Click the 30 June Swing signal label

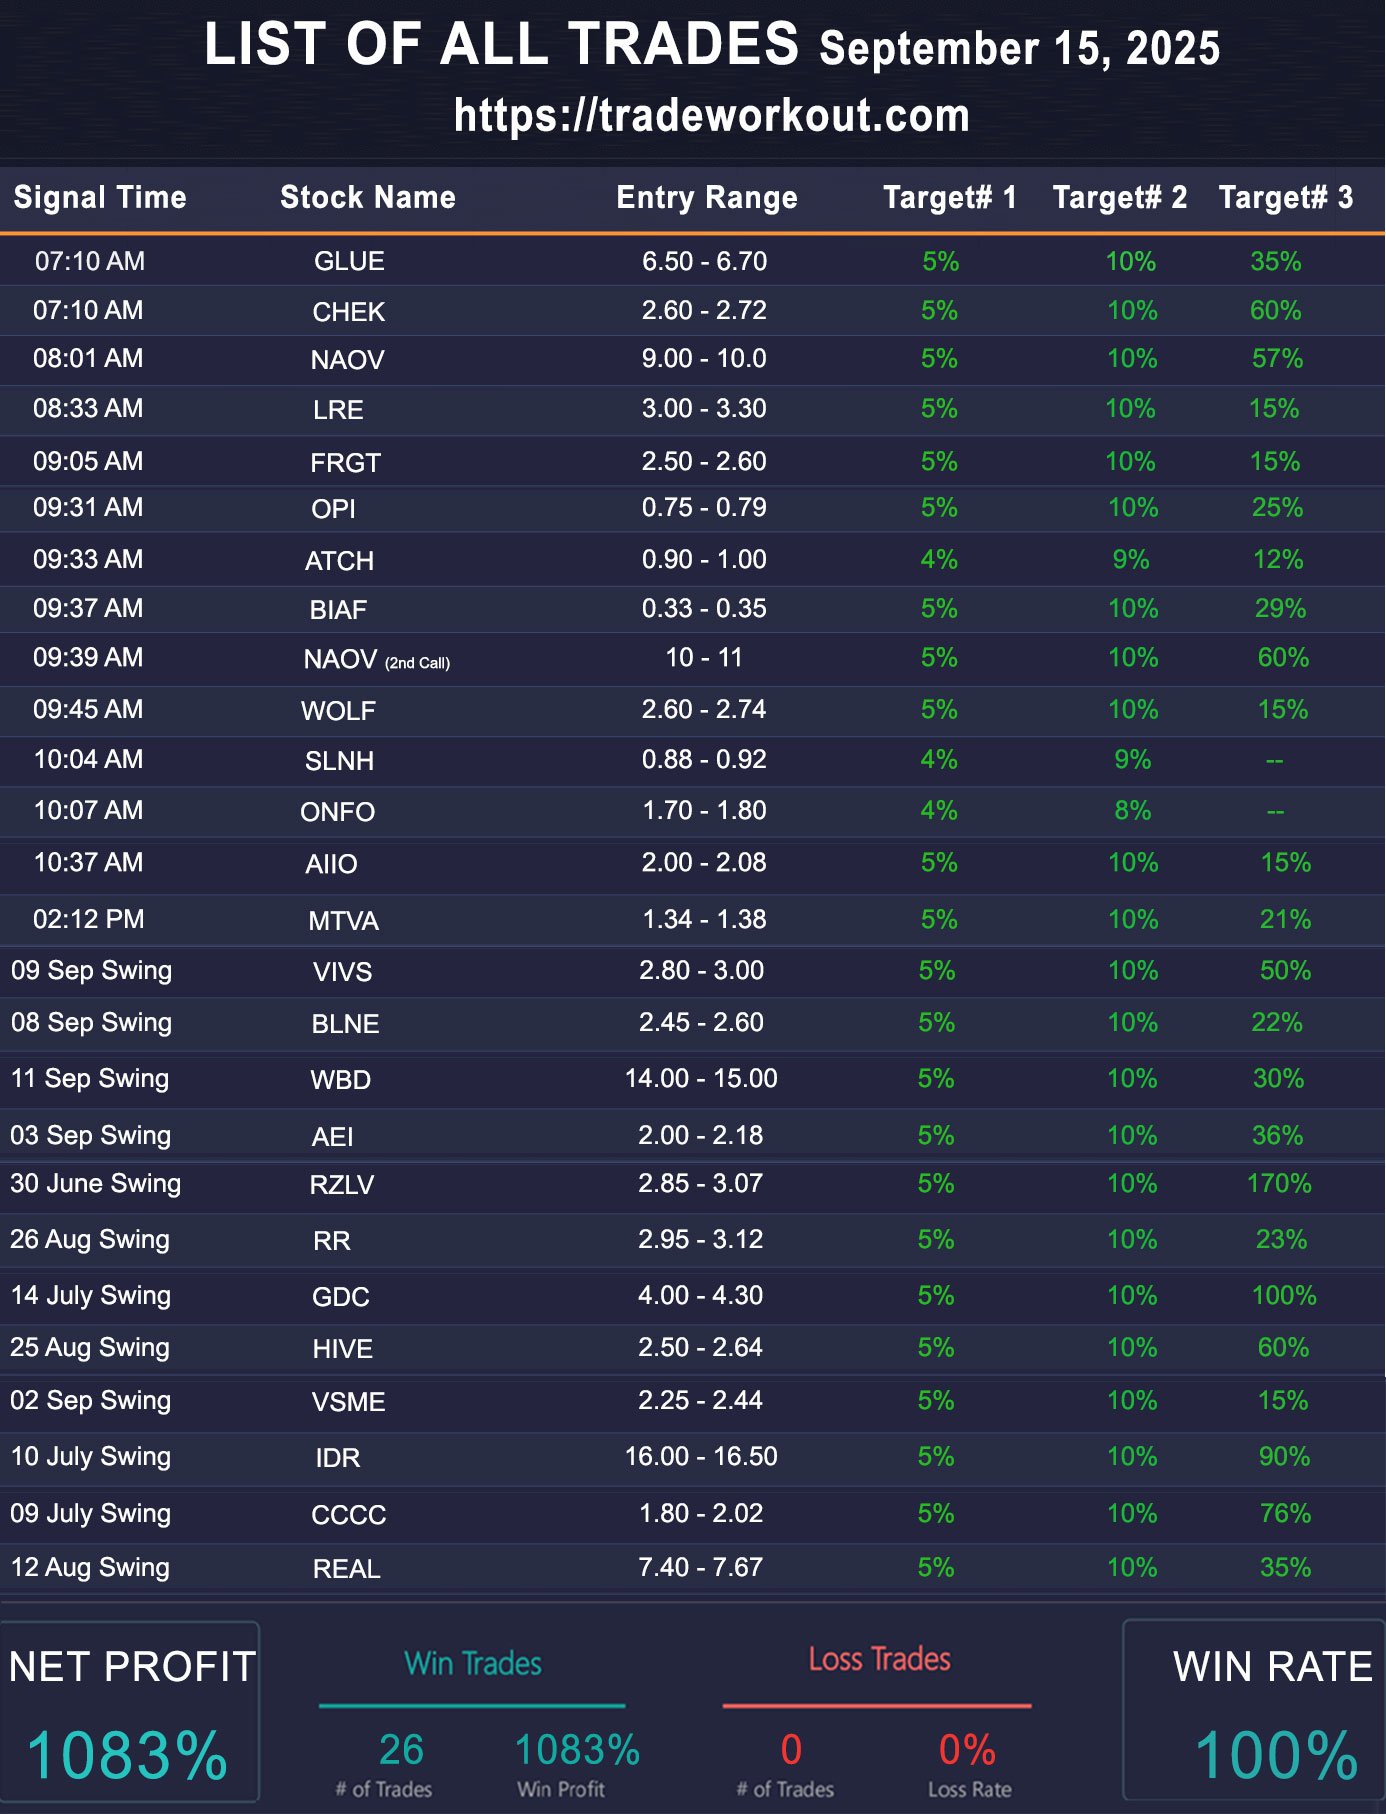(95, 1183)
